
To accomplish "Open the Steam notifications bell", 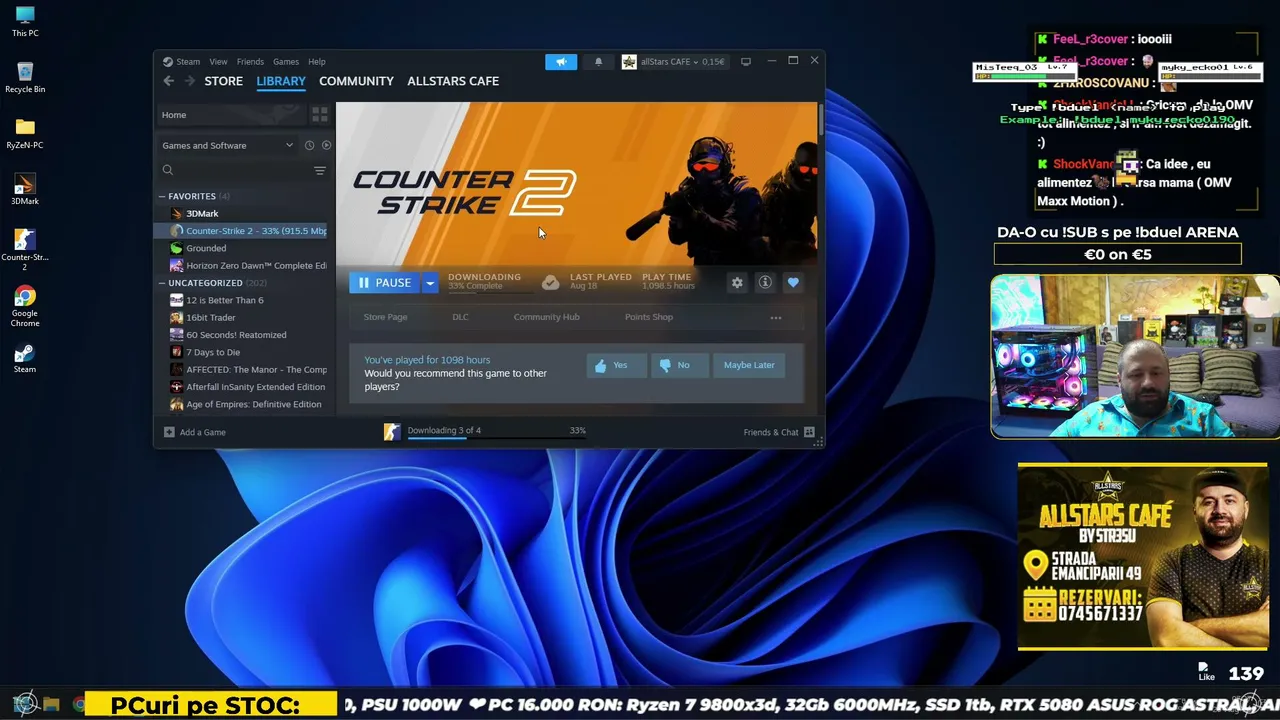I will point(598,62).
